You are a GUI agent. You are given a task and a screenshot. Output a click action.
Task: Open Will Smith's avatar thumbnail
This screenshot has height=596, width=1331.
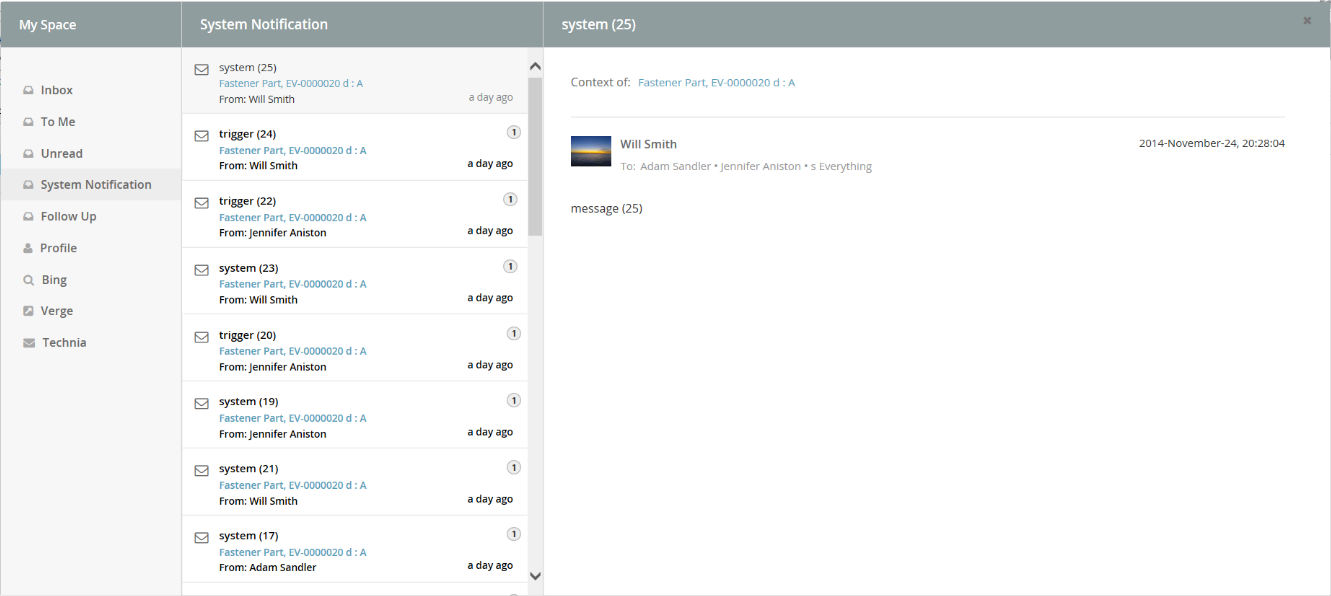point(590,150)
